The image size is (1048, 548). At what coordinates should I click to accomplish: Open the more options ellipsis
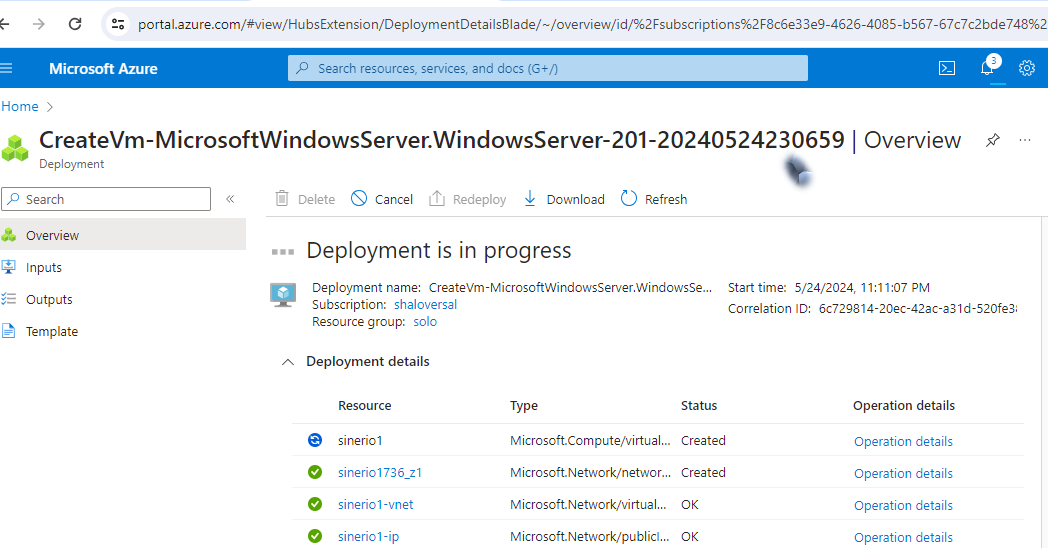point(1025,140)
